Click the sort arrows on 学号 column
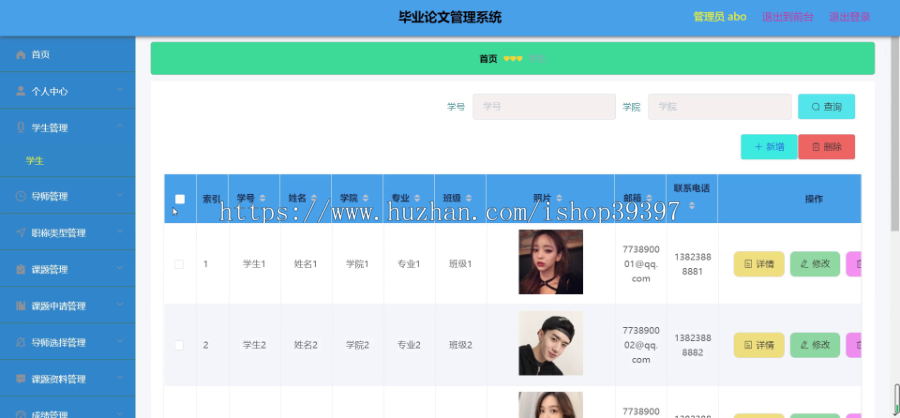The height and width of the screenshot is (418, 900). click(262, 198)
